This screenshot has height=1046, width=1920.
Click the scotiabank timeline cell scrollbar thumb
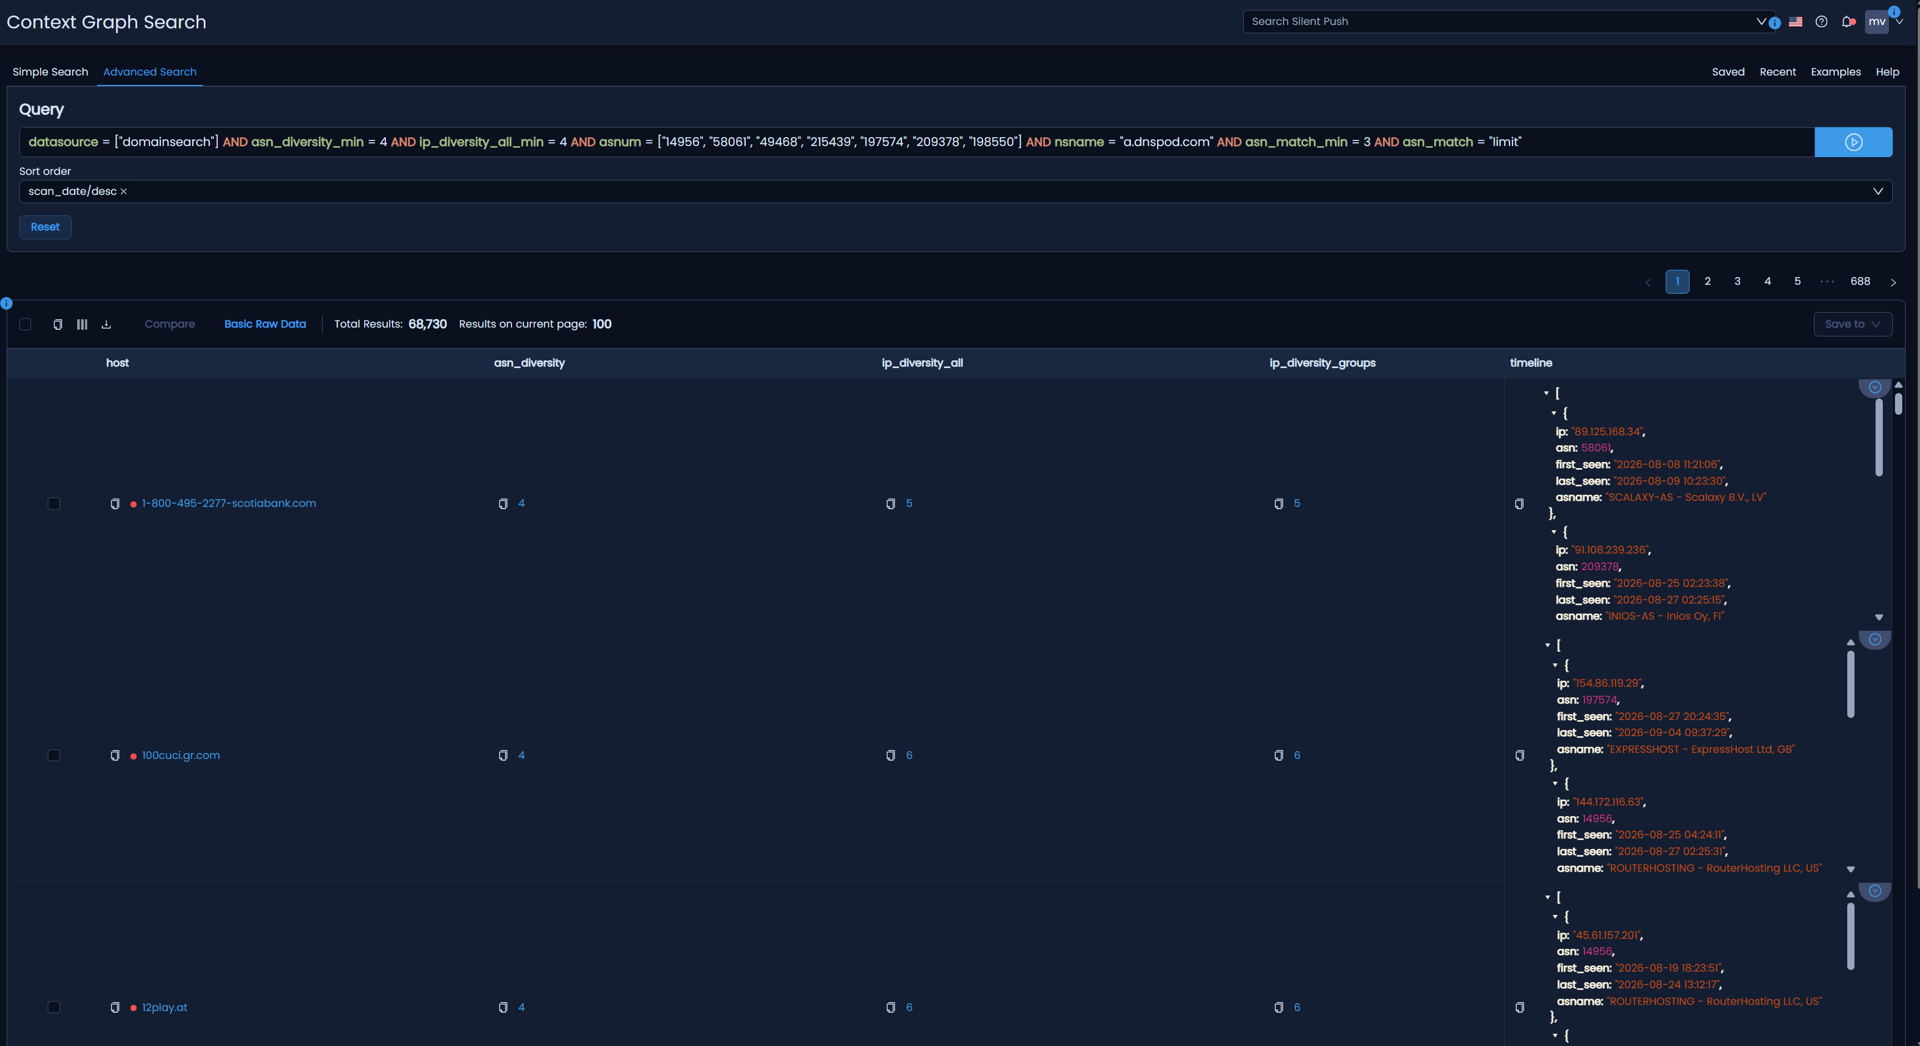[x=1879, y=438]
